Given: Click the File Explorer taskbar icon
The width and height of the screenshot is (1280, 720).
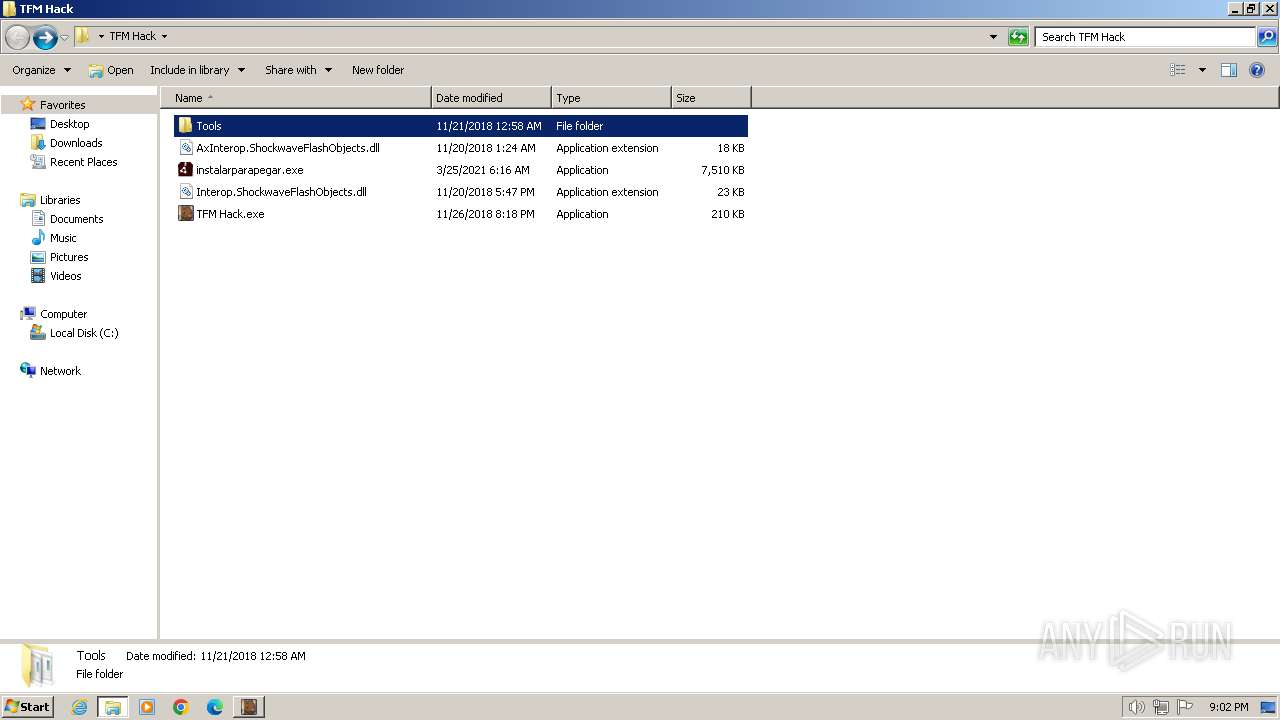Looking at the screenshot, I should (113, 707).
